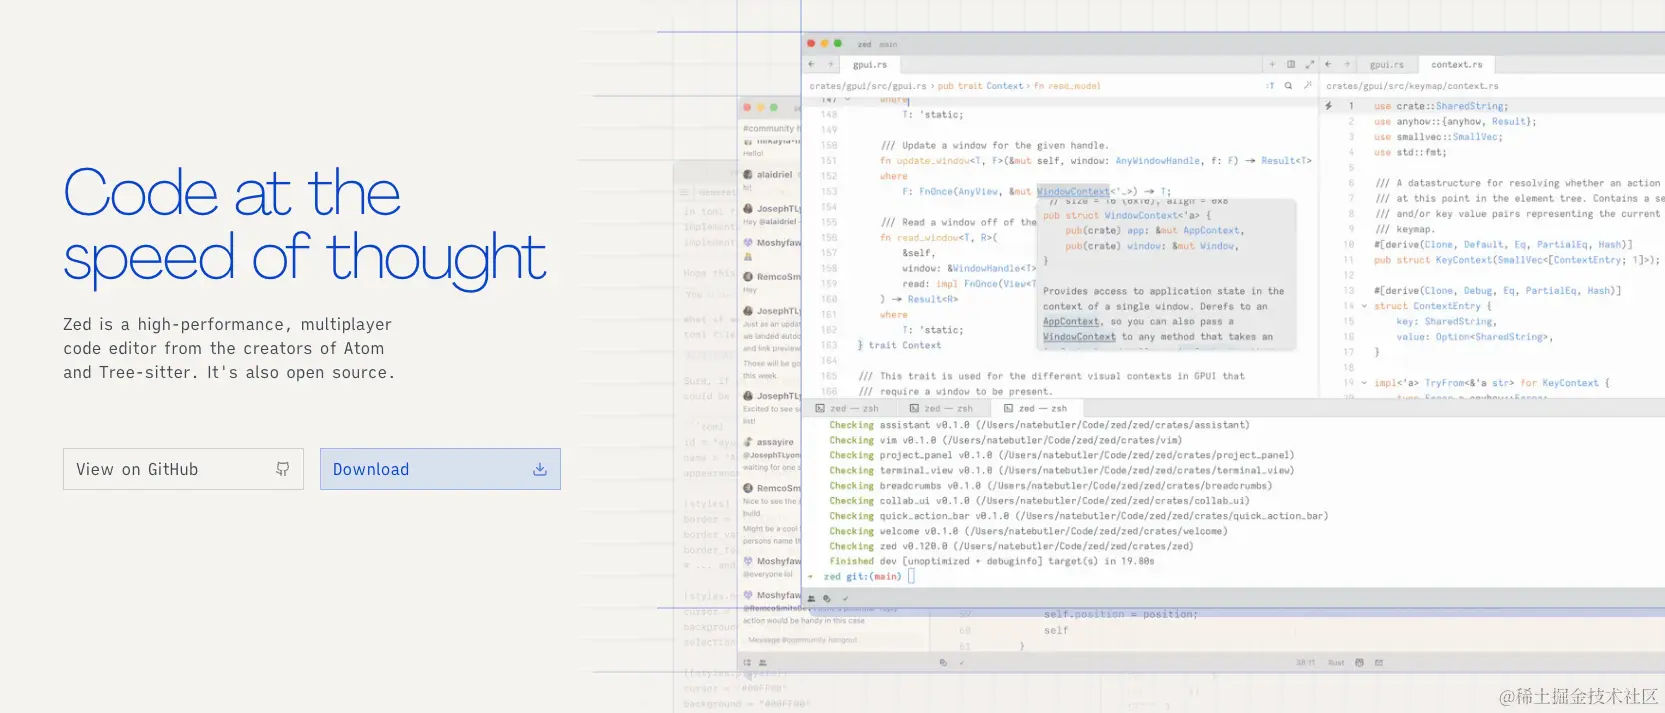This screenshot has height=713, width=1665.
Task: Click the download arrow icon
Action: [540, 469]
